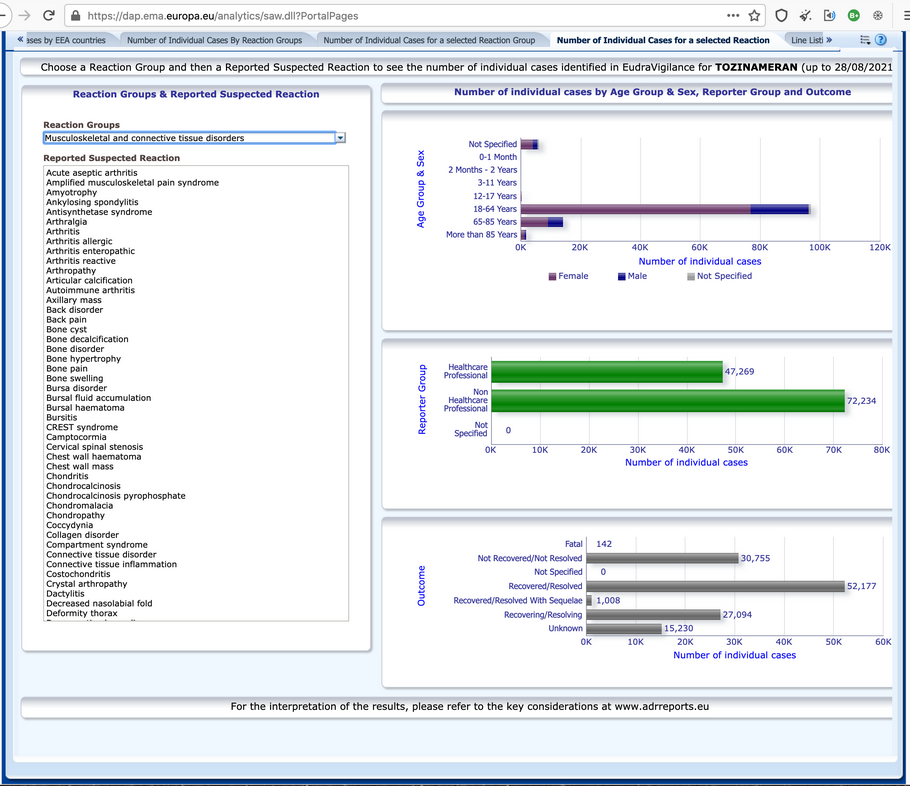Select Acute aseptic arthritis reaction
This screenshot has width=910, height=786.
click(x=92, y=173)
